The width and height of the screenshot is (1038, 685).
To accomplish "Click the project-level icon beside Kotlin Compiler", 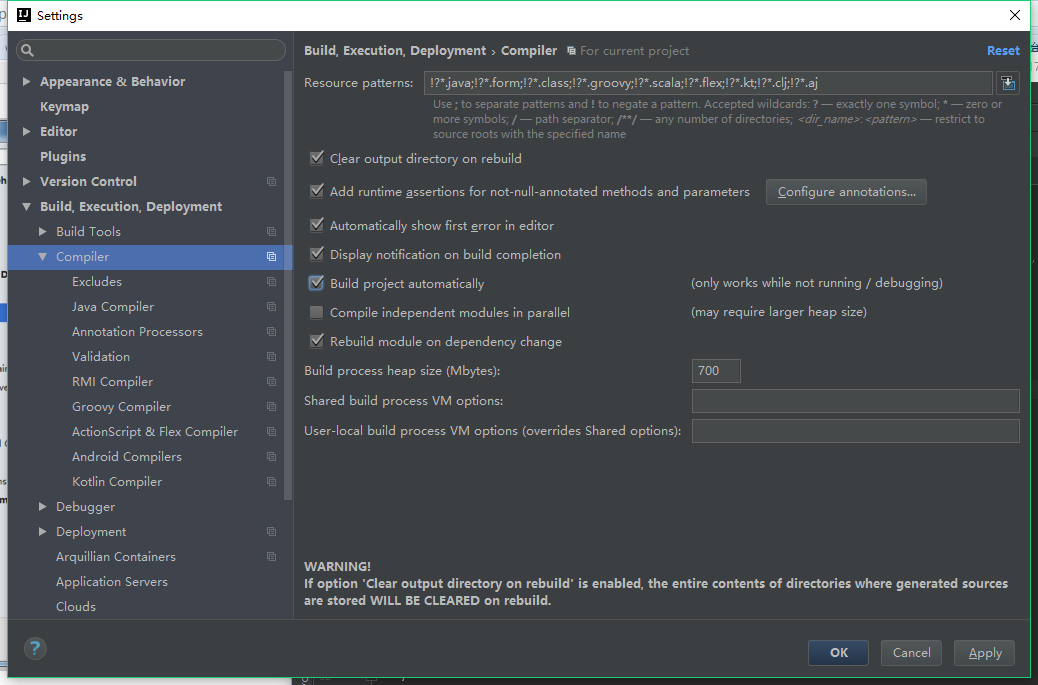I will (x=271, y=482).
